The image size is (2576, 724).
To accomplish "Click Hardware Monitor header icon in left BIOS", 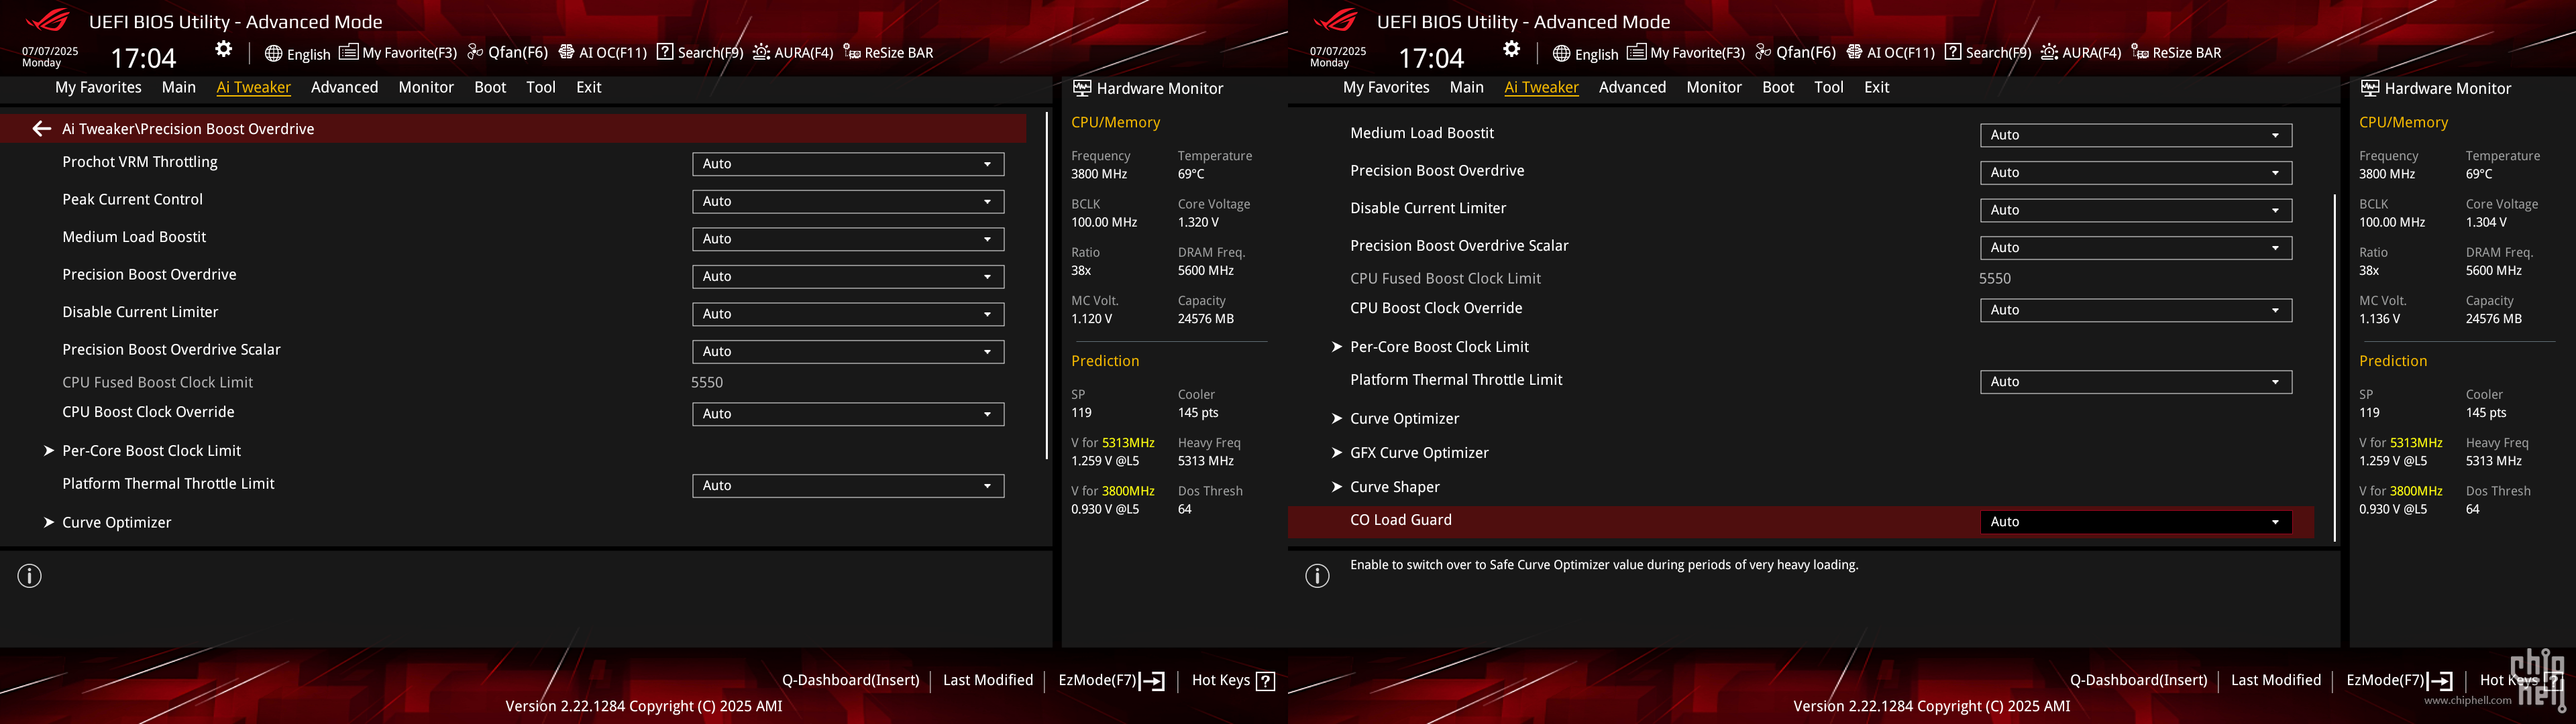I will click(1082, 88).
